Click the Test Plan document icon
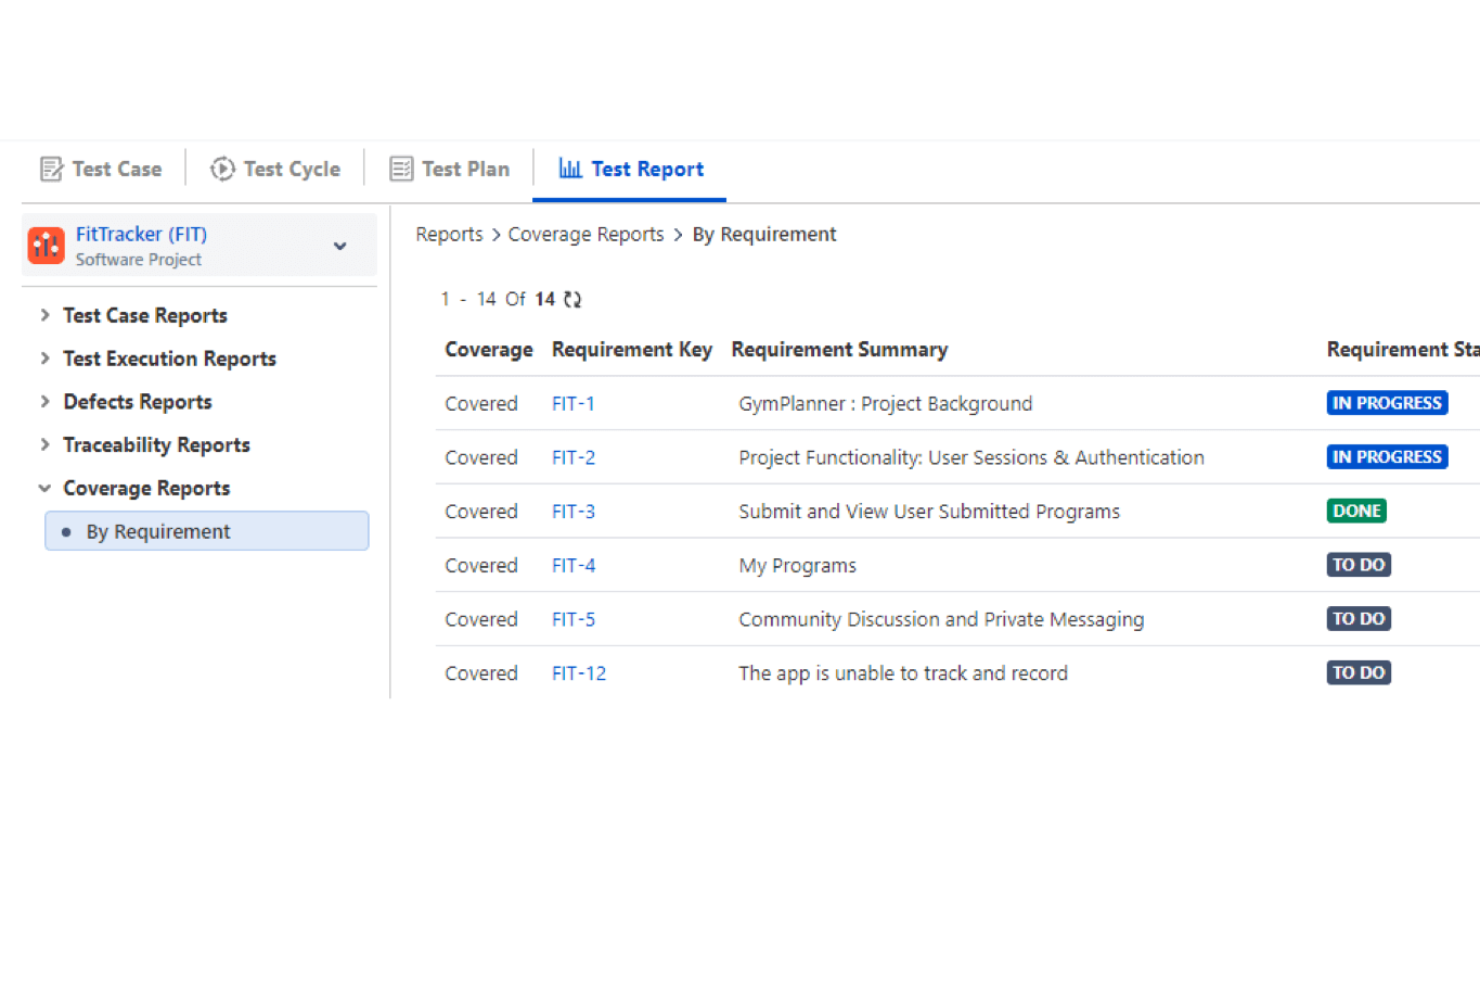Viewport: 1480px width, 987px height. point(400,168)
